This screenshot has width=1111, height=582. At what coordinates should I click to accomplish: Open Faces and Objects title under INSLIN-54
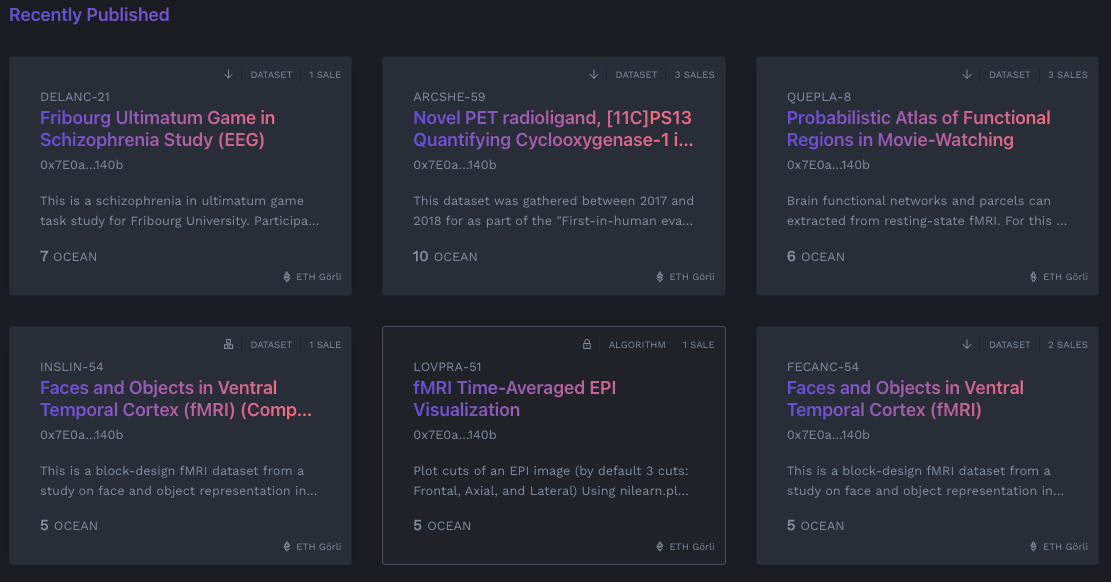click(x=176, y=399)
